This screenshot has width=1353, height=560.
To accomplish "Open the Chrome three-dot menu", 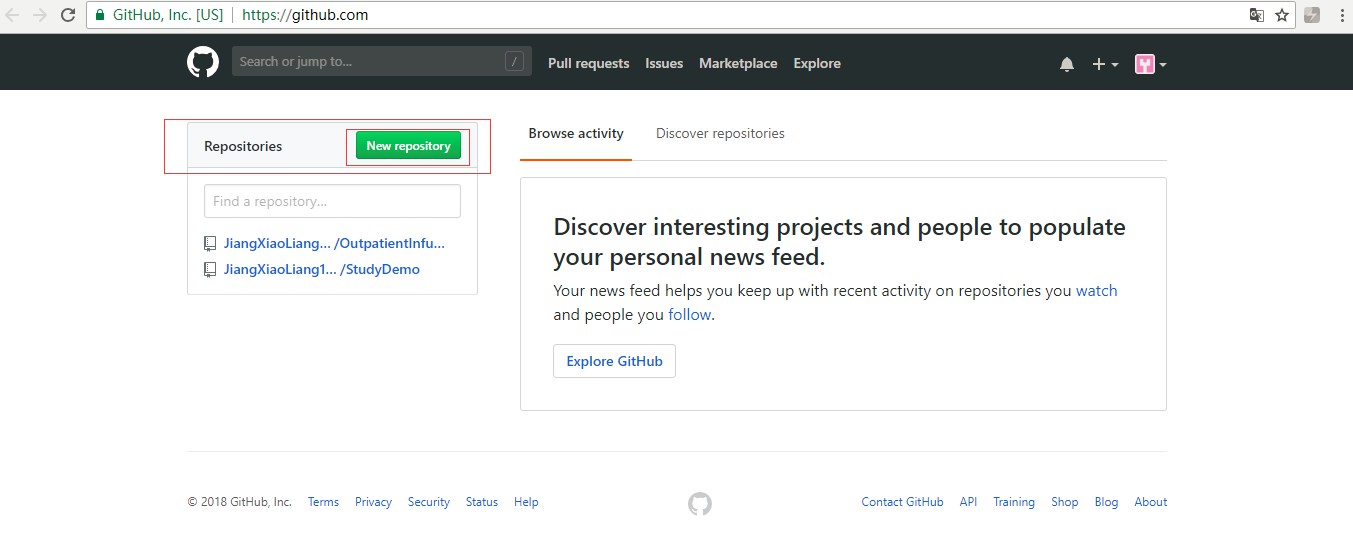I will click(x=1341, y=15).
